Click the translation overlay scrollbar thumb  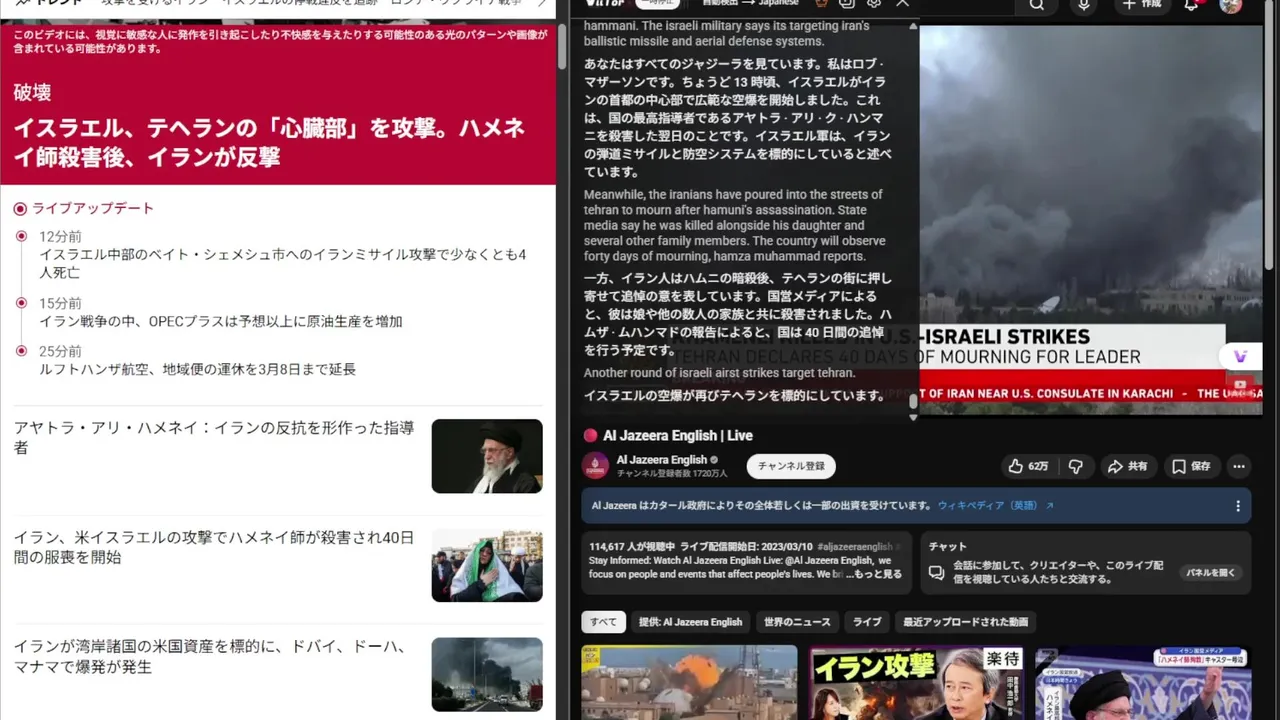click(913, 401)
